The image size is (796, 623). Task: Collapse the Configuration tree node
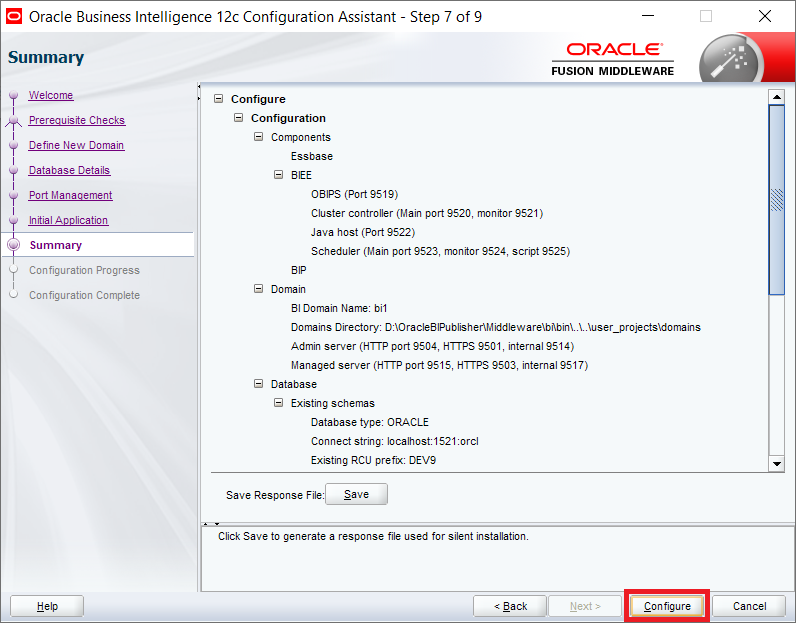(239, 118)
